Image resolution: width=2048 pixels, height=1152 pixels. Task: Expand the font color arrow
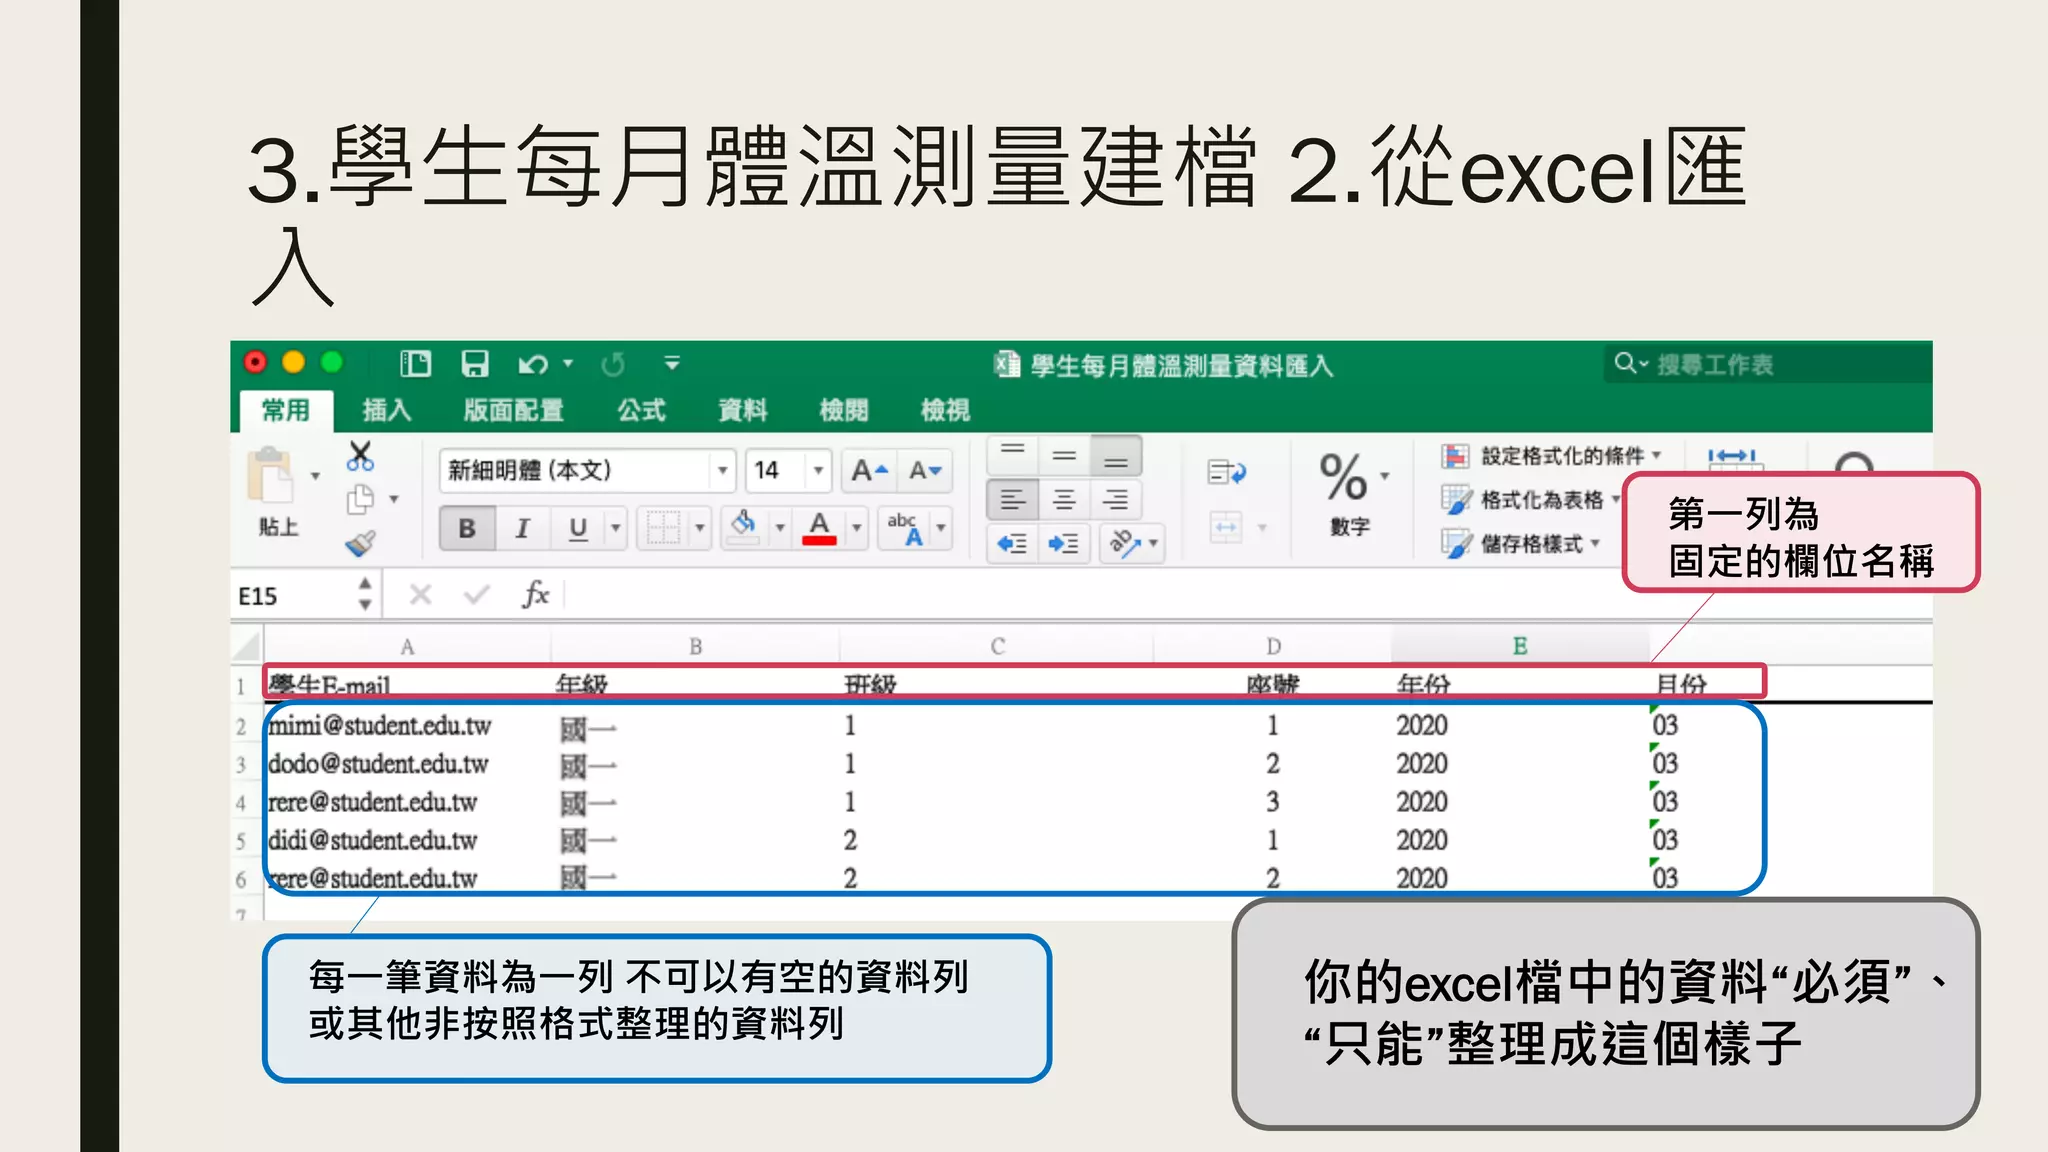click(x=857, y=528)
